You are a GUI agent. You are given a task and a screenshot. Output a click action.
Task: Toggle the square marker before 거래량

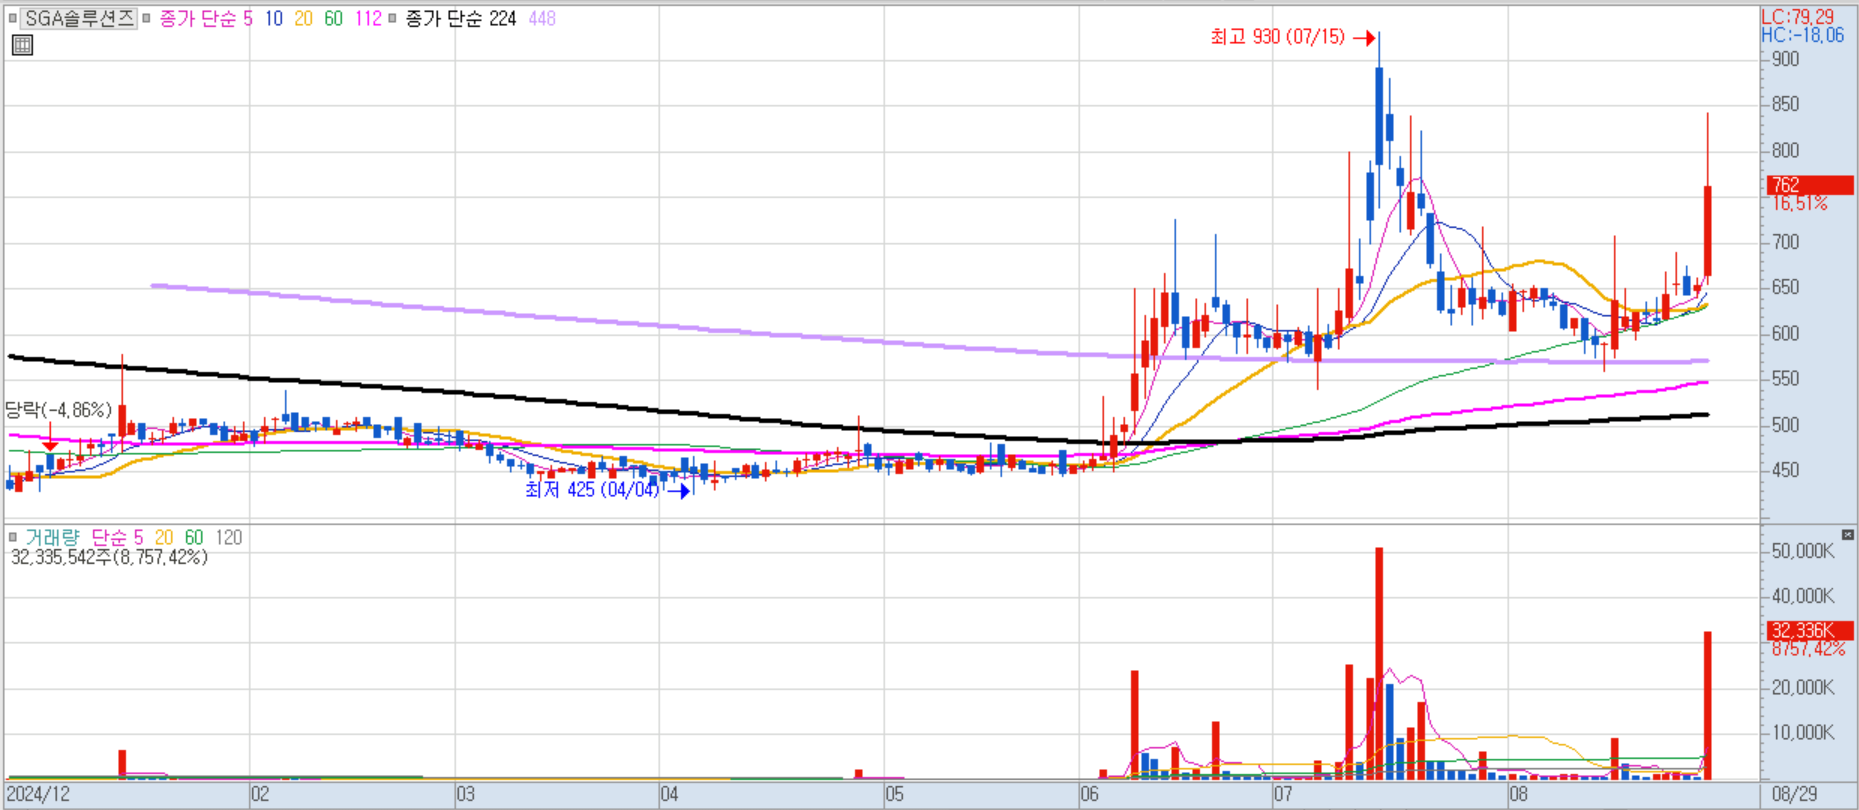(x=12, y=537)
